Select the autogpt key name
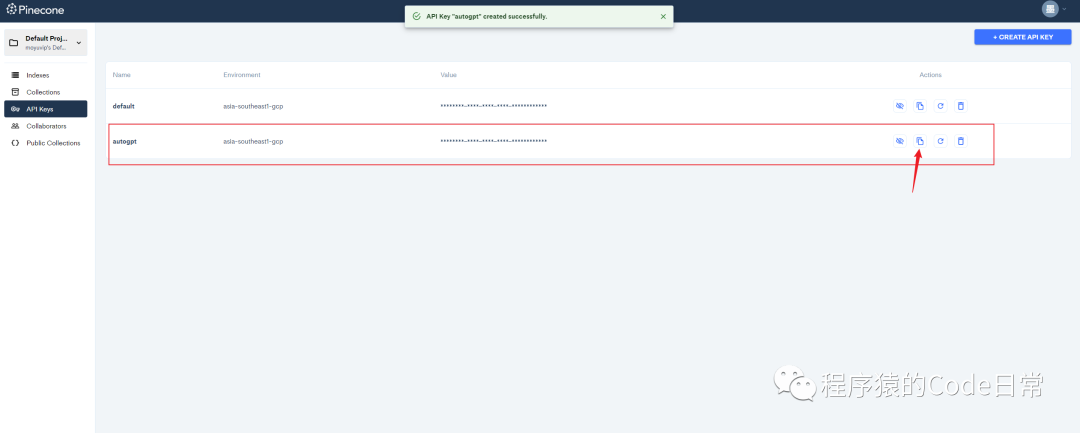 coord(125,141)
